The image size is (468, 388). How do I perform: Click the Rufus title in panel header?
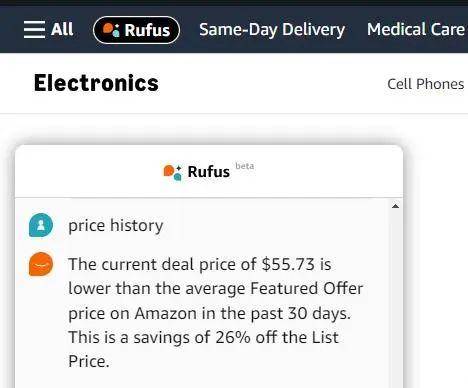click(209, 172)
